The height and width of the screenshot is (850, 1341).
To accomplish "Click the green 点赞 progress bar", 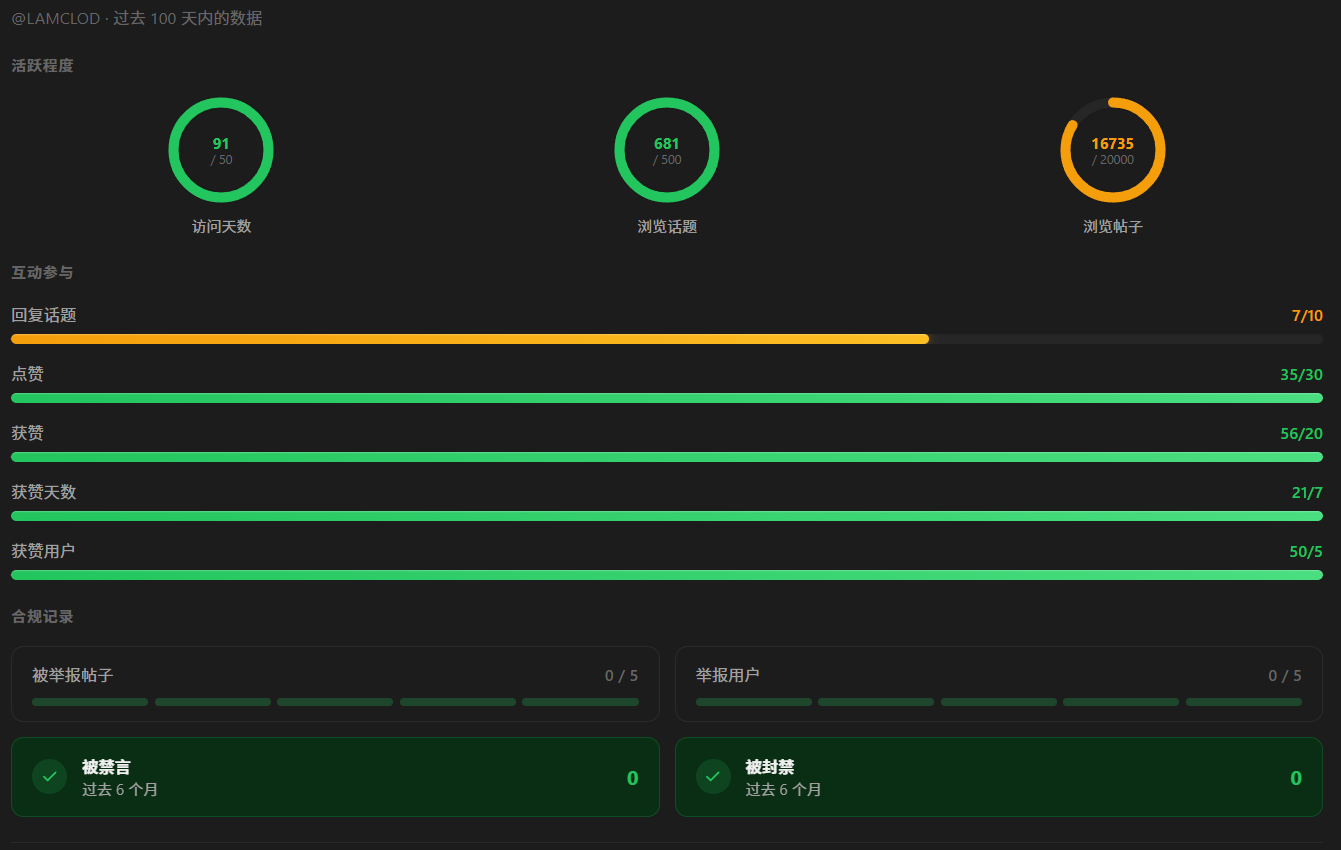I will (x=667, y=398).
